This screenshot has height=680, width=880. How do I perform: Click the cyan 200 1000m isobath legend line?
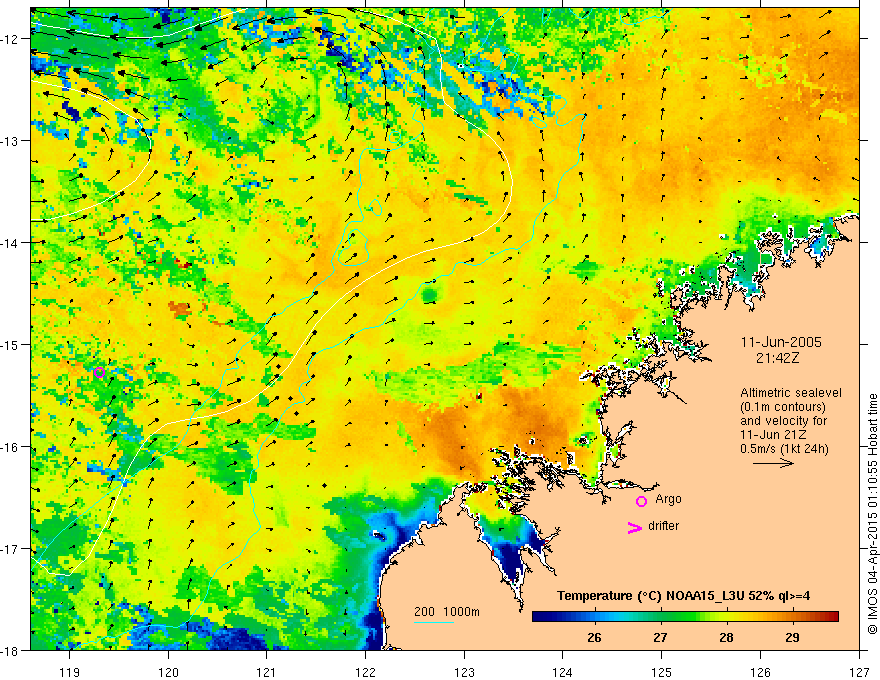click(x=434, y=622)
